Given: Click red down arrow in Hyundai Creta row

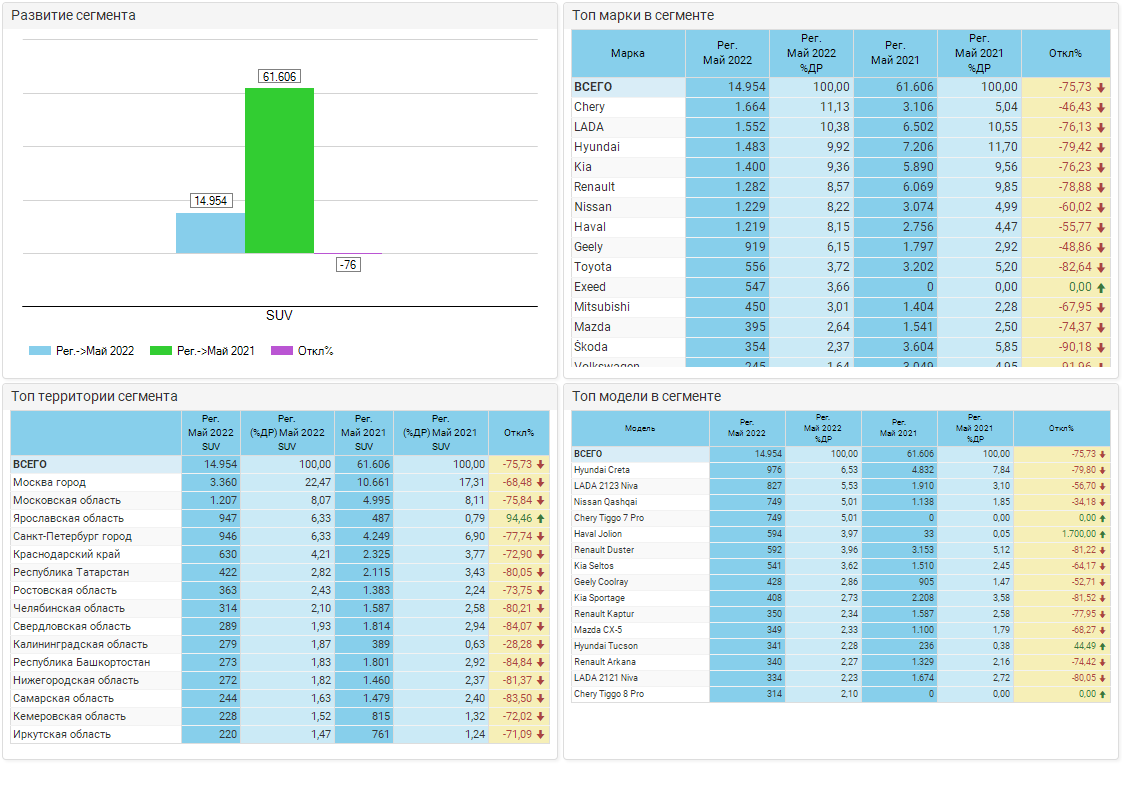Looking at the screenshot, I should (1102, 470).
